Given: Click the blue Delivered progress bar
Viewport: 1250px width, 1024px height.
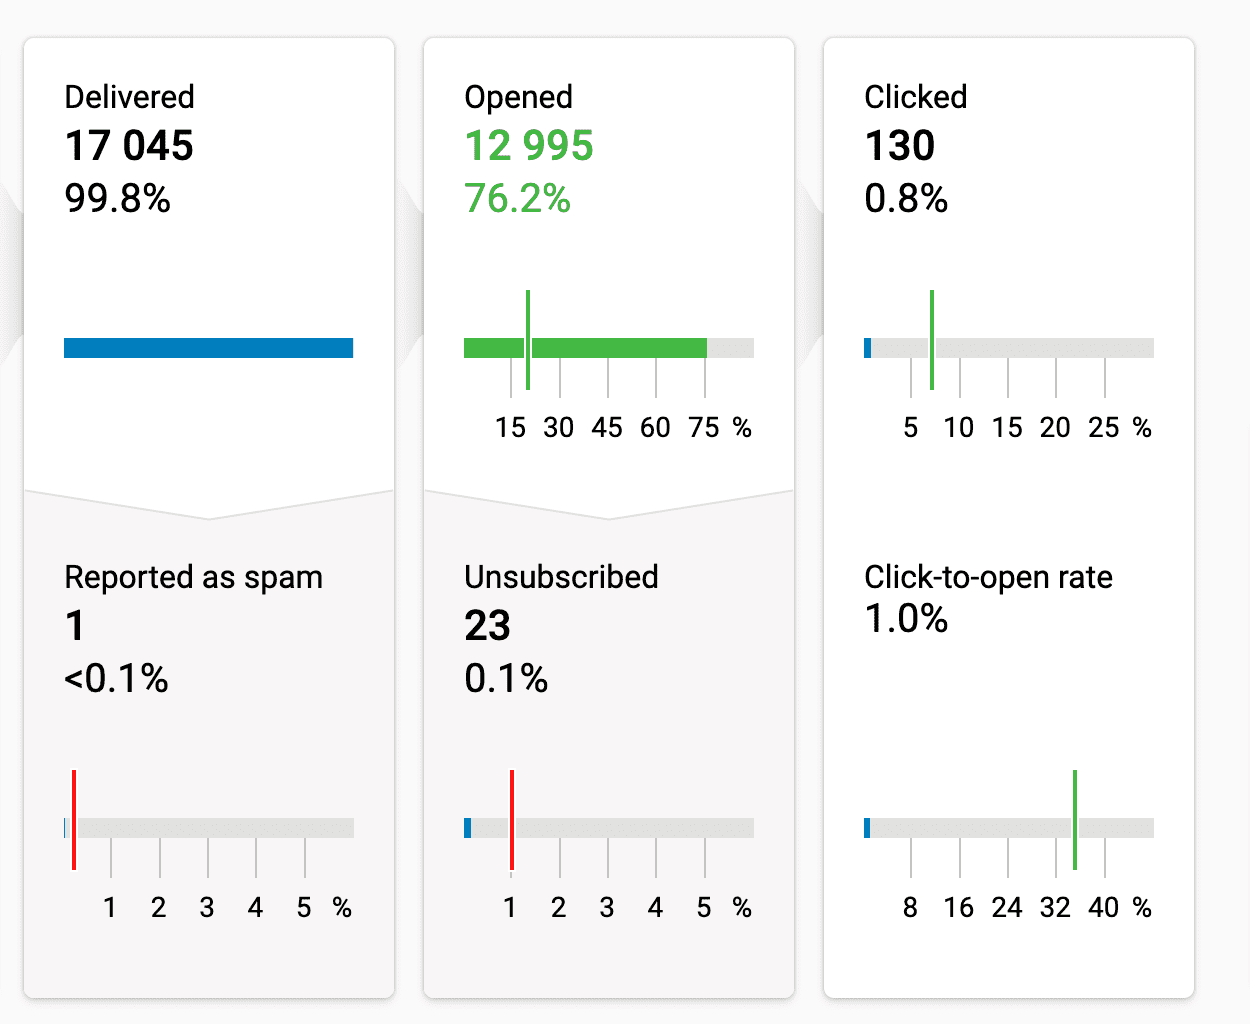Looking at the screenshot, I should [x=208, y=348].
